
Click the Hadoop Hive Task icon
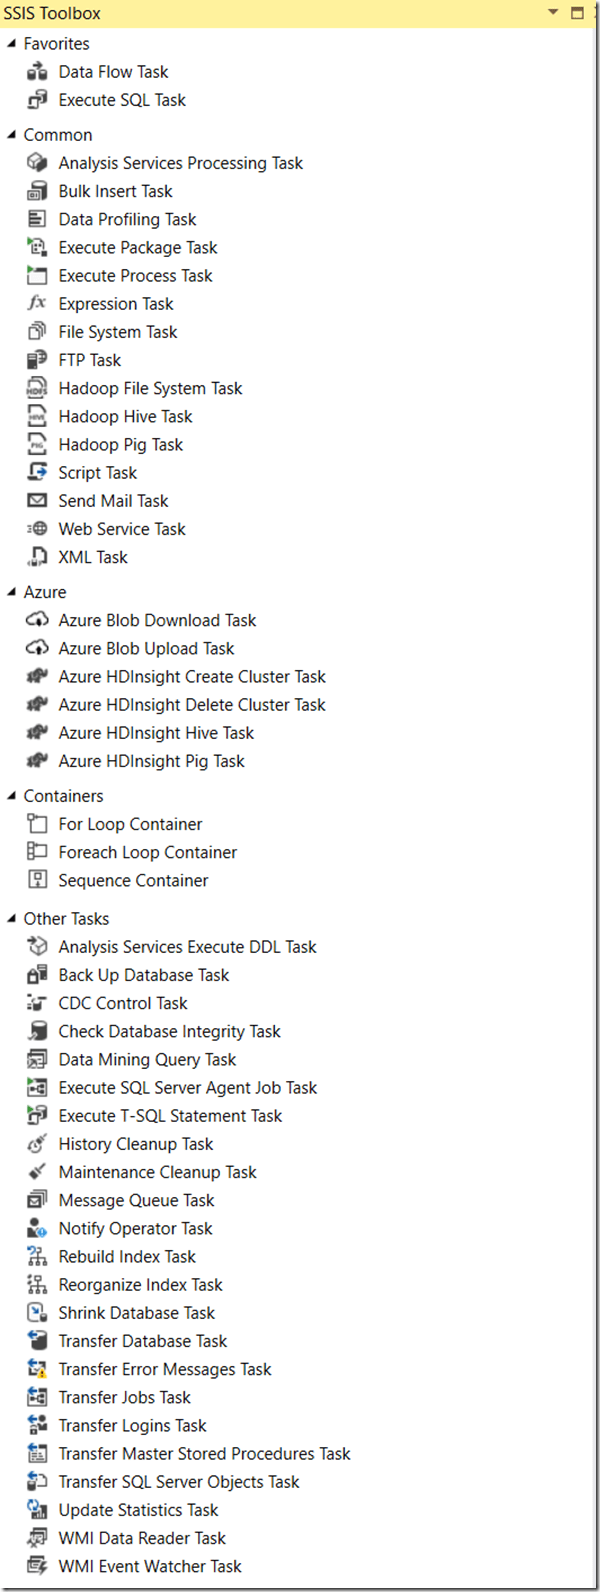(x=37, y=416)
